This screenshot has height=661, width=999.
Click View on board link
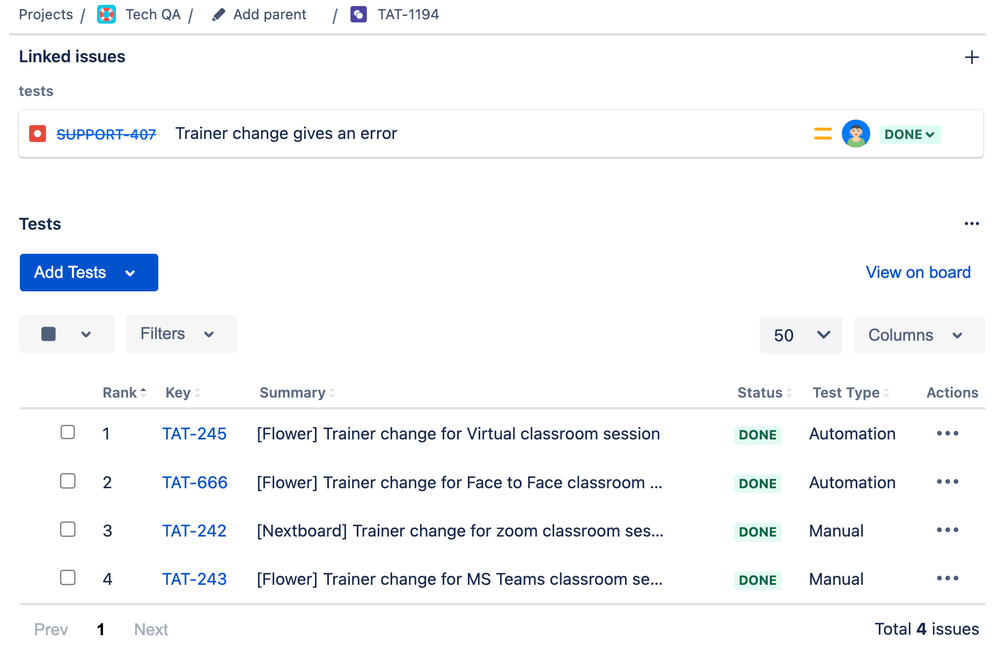click(917, 272)
